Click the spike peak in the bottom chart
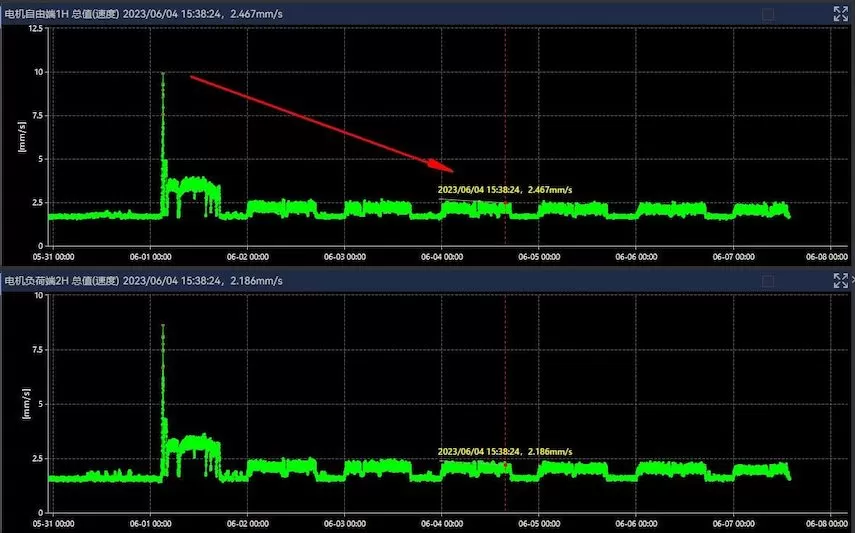This screenshot has height=533, width=855. (163, 326)
